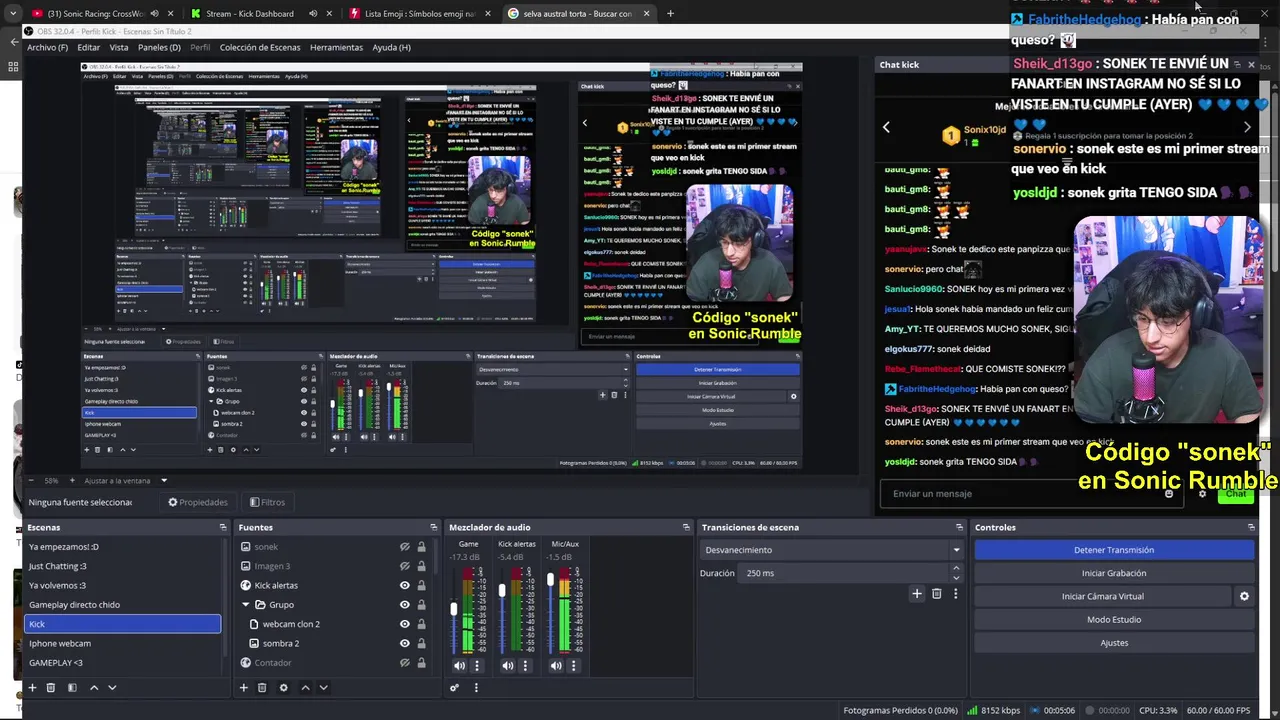Mute the Mic/Aux audio channel

[x=556, y=666]
